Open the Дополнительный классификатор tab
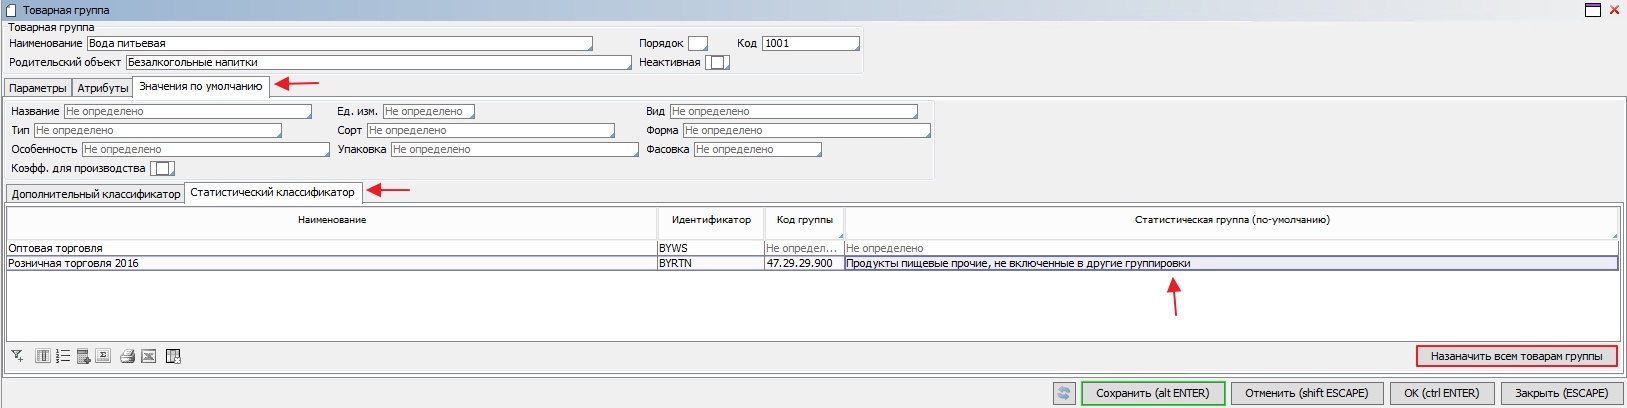 coord(96,194)
